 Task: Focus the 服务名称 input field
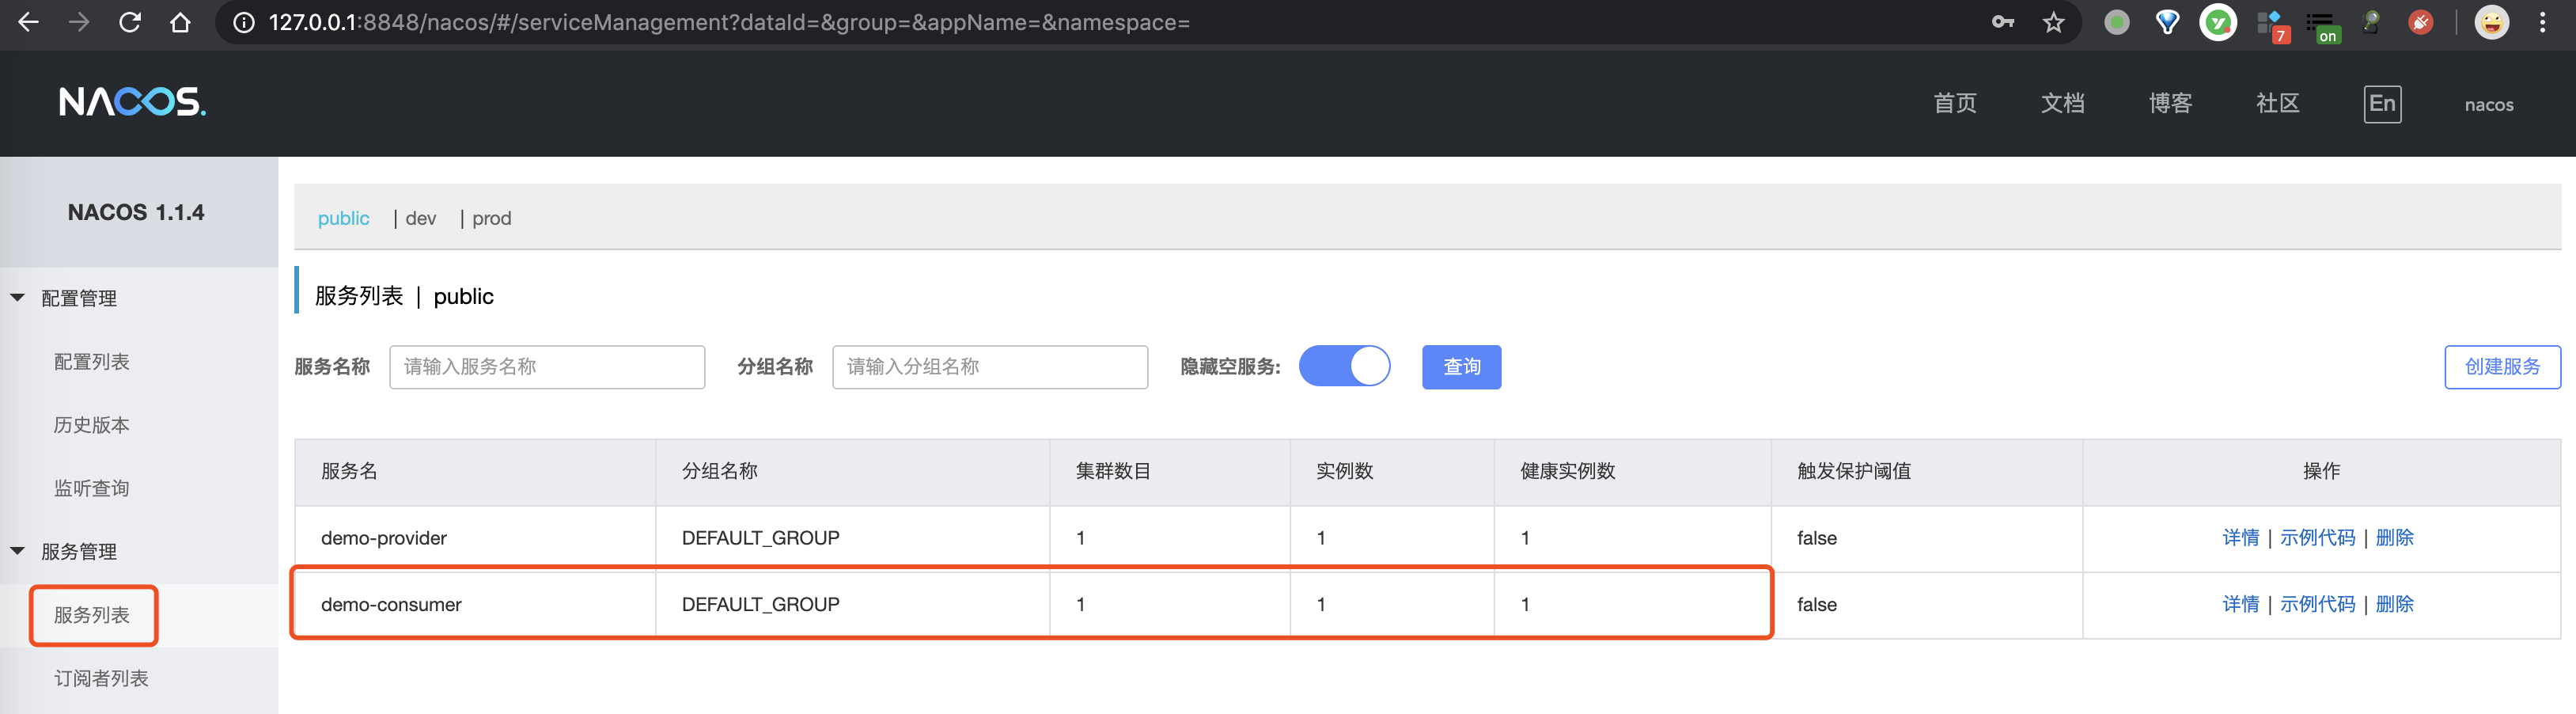(x=547, y=367)
